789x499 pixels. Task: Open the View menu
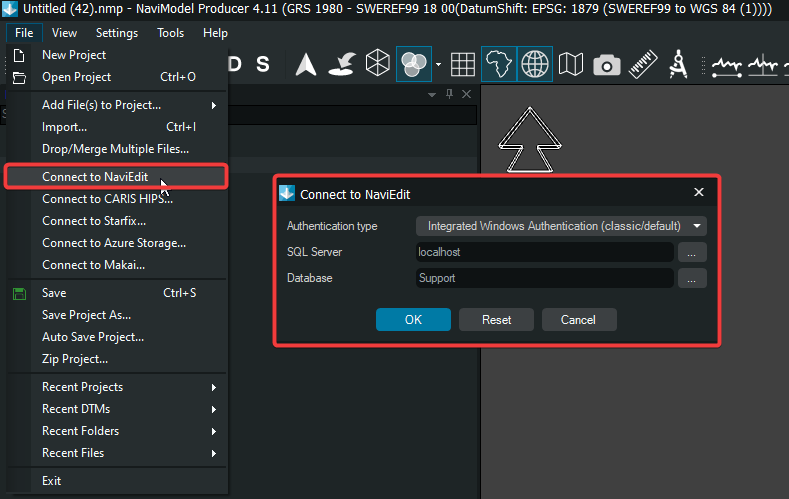tap(64, 33)
